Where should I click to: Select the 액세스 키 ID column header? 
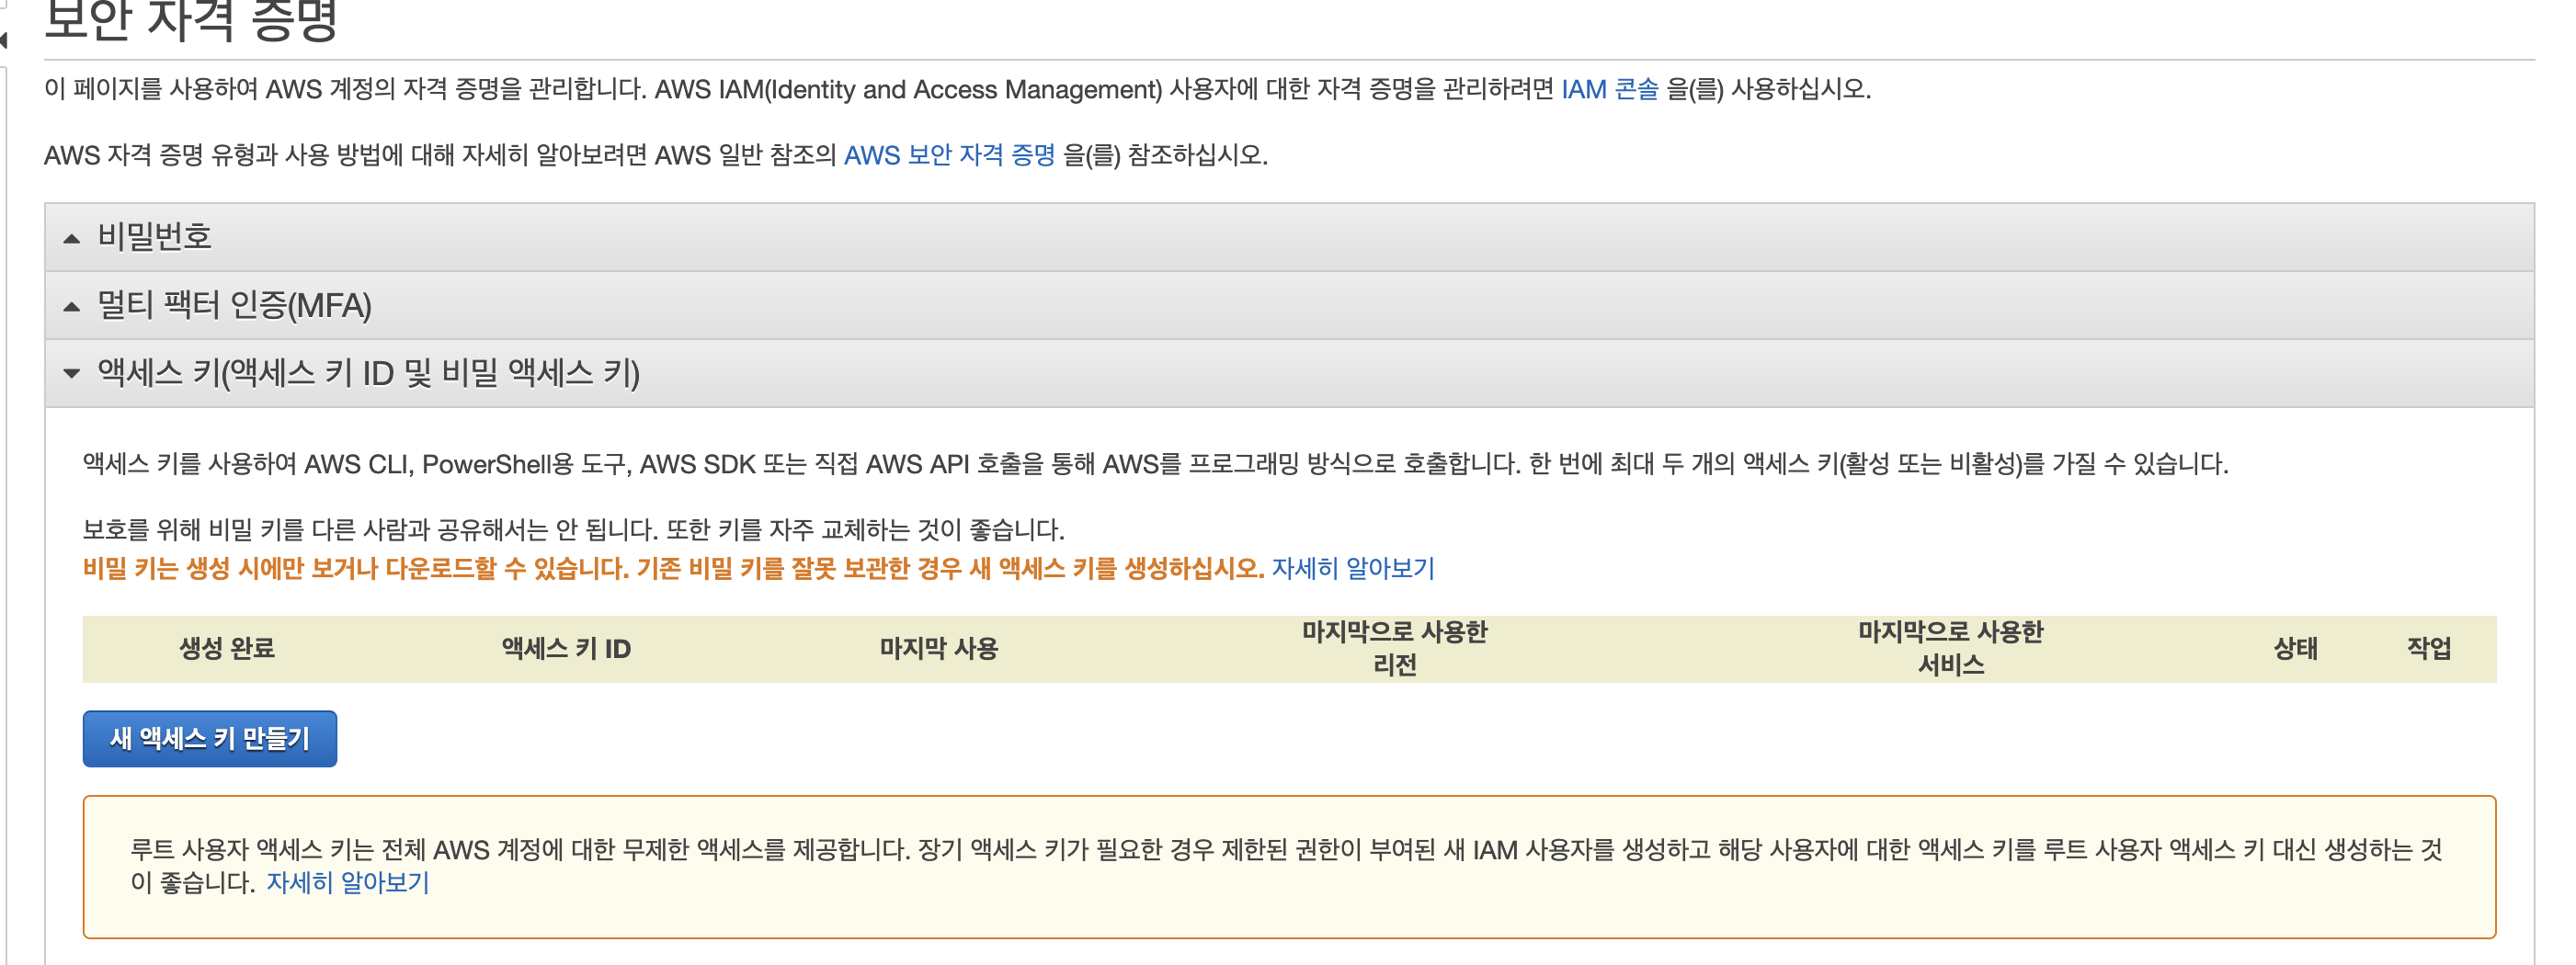[566, 648]
